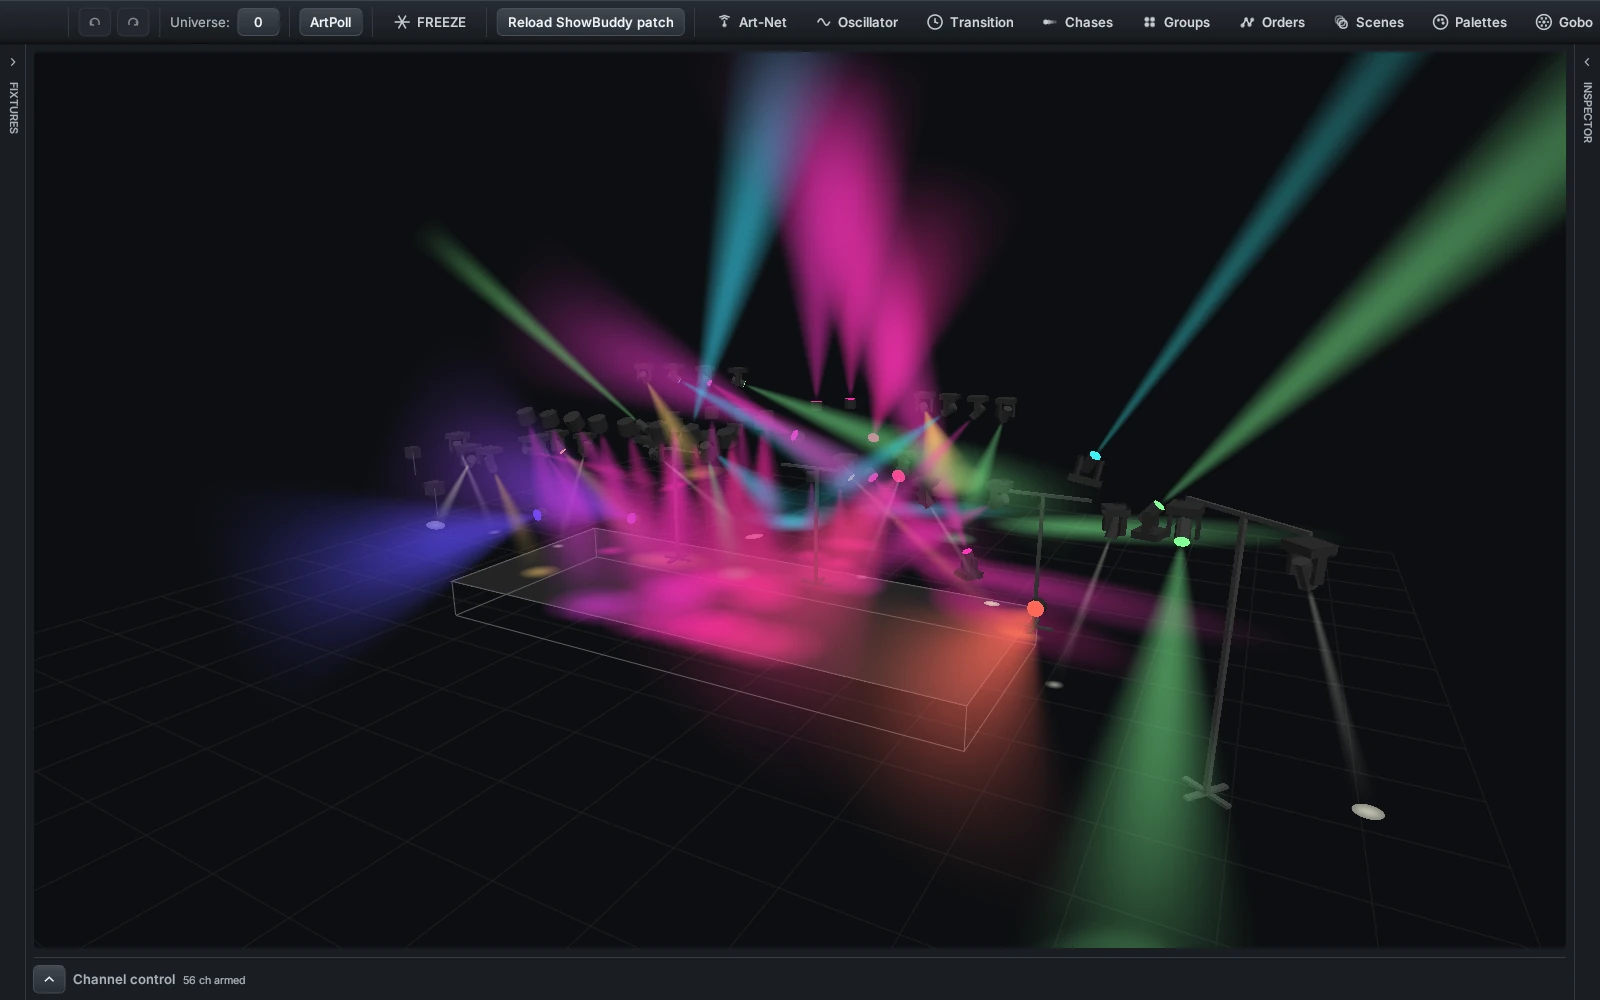
Task: Open the Groups panel
Action: tap(1176, 22)
